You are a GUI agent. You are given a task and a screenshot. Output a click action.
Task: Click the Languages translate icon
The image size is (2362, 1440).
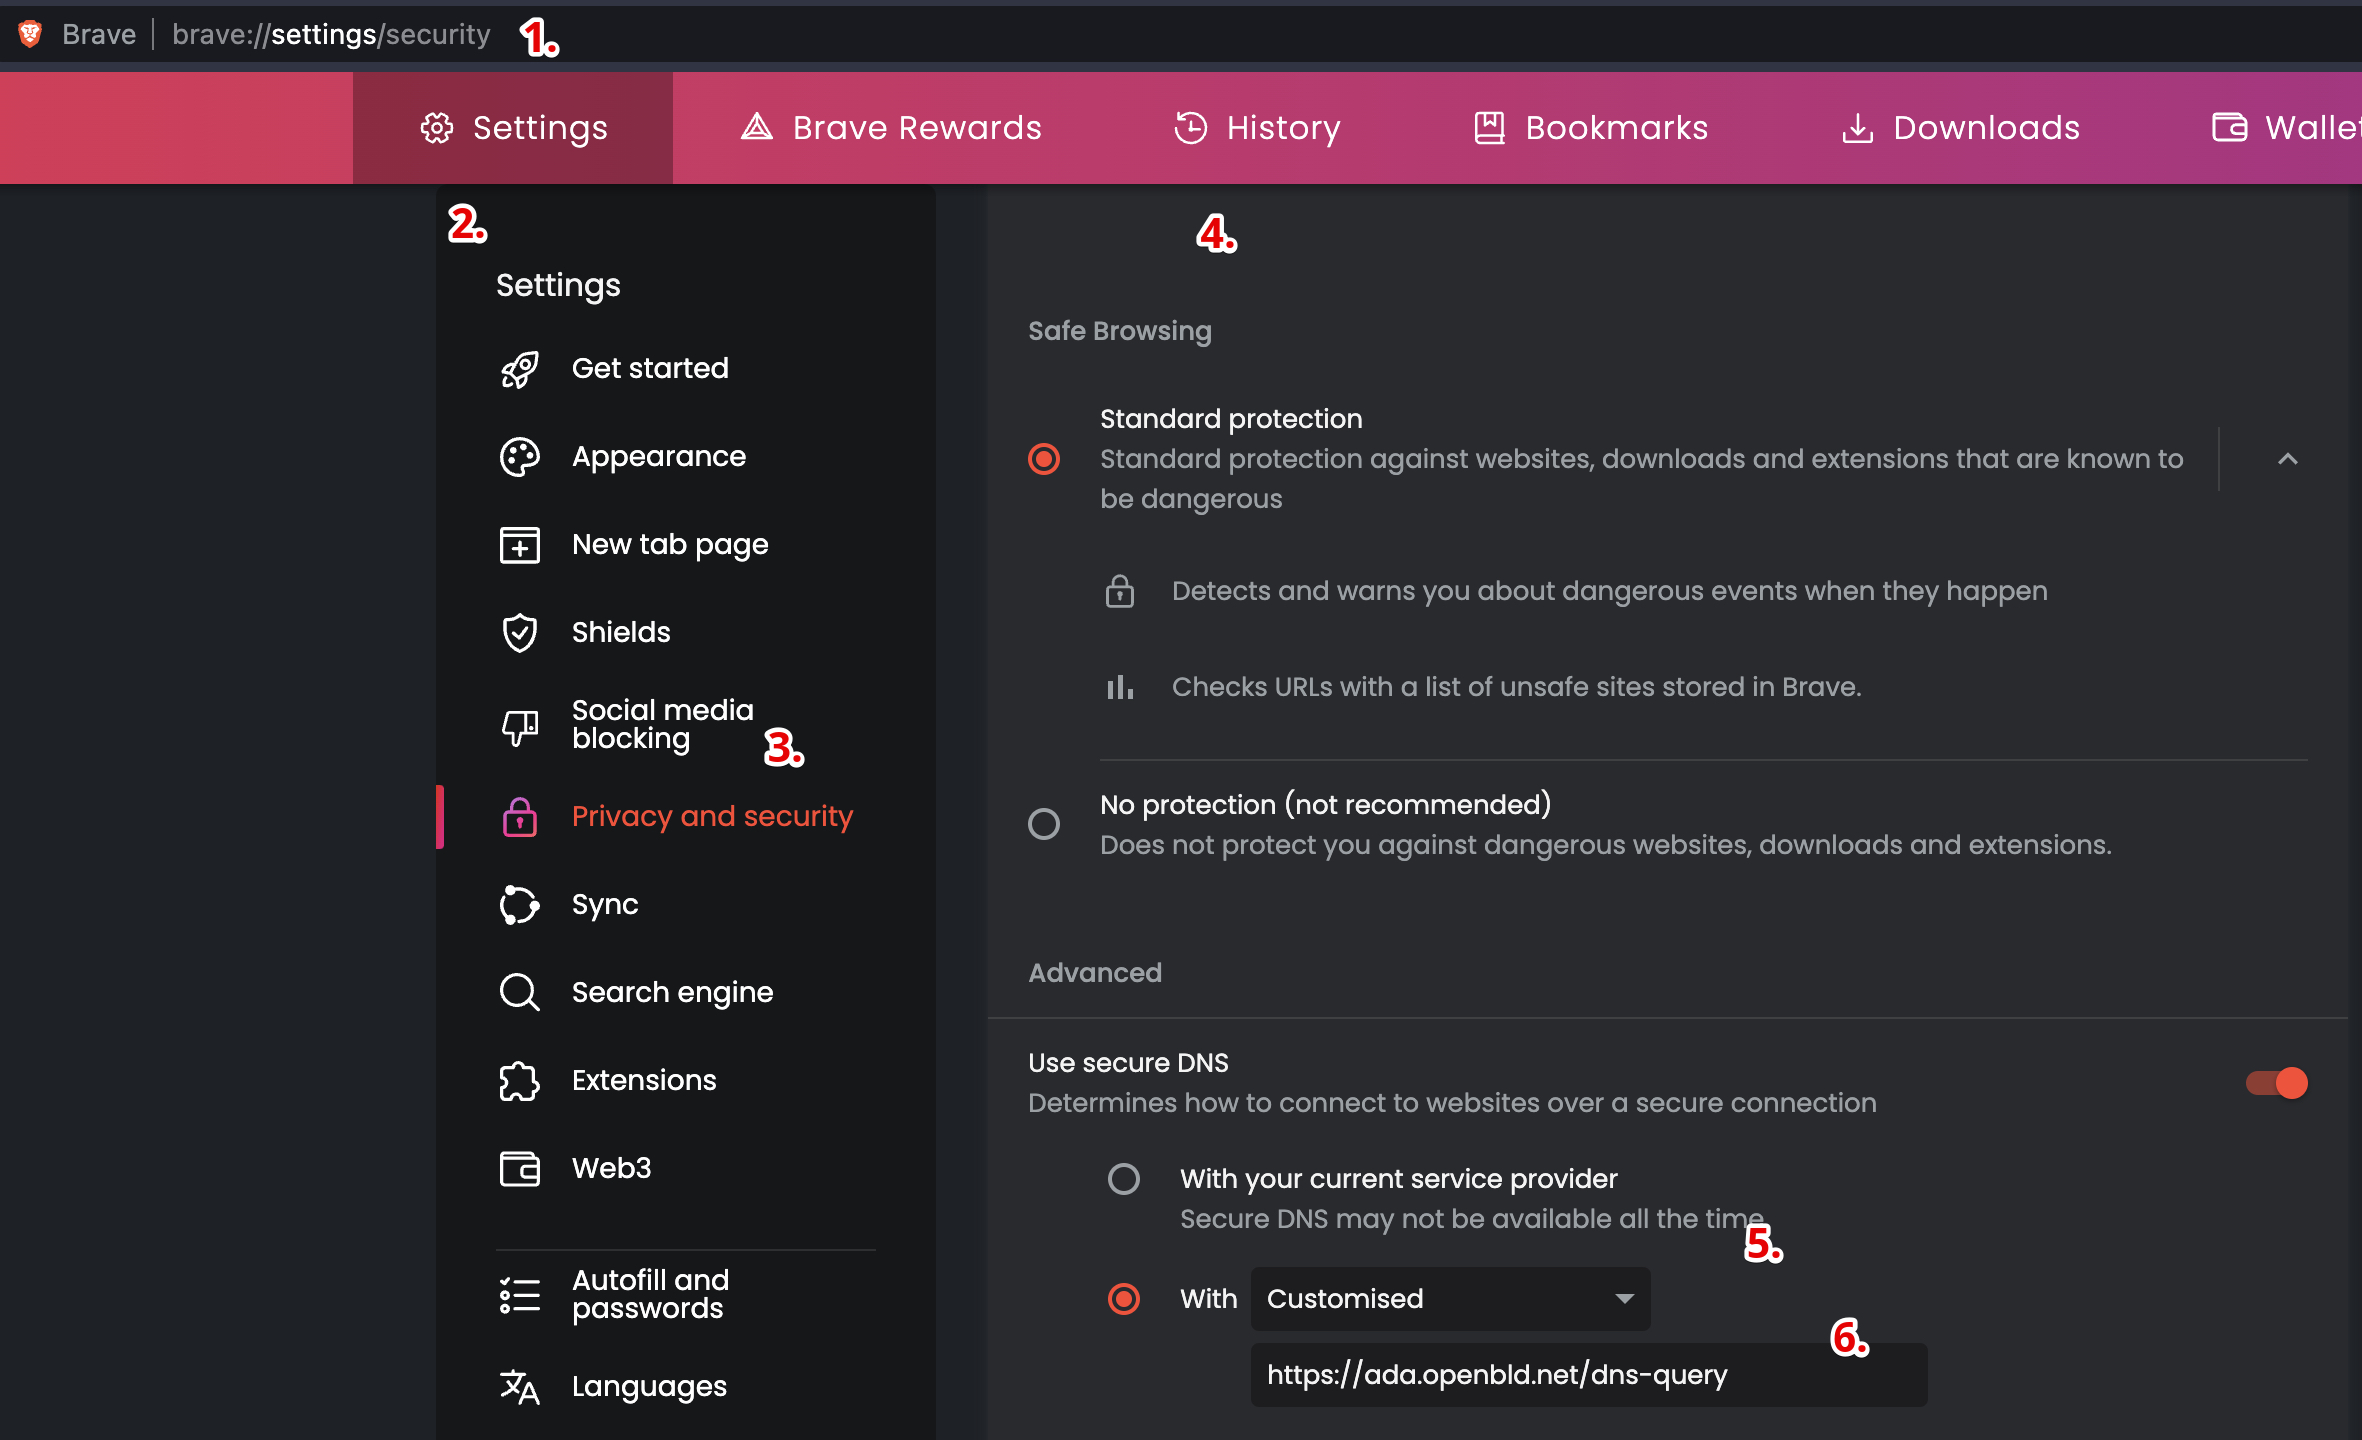coord(520,1387)
